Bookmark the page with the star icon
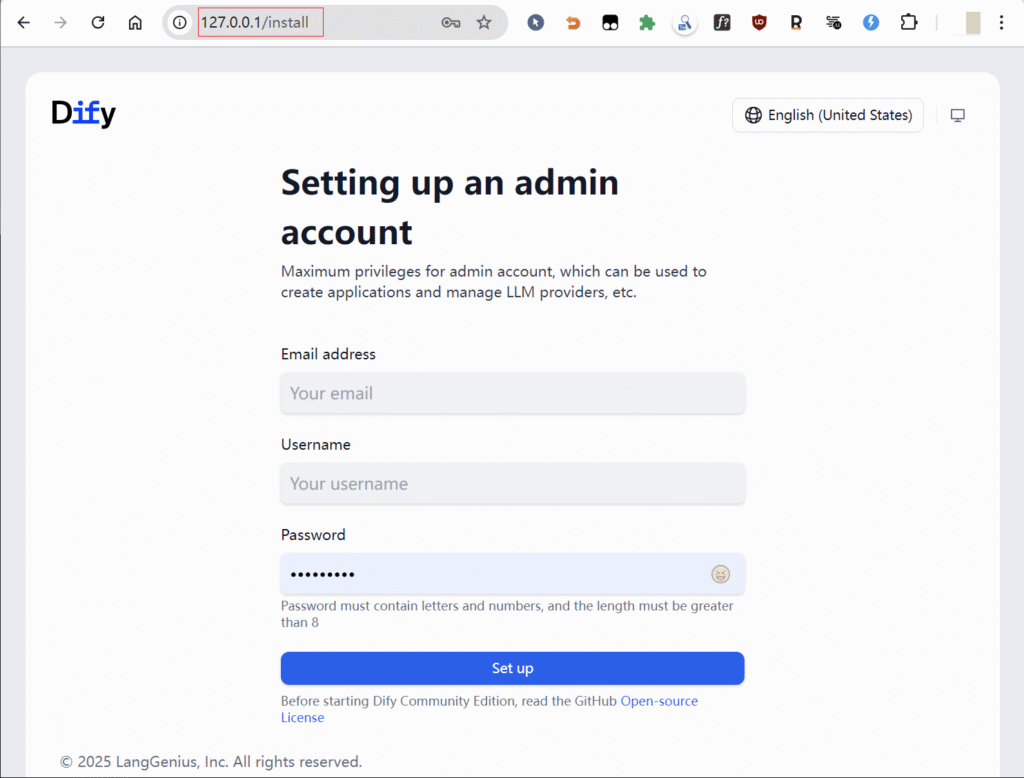Screen dimensions: 1024x778 point(484,22)
